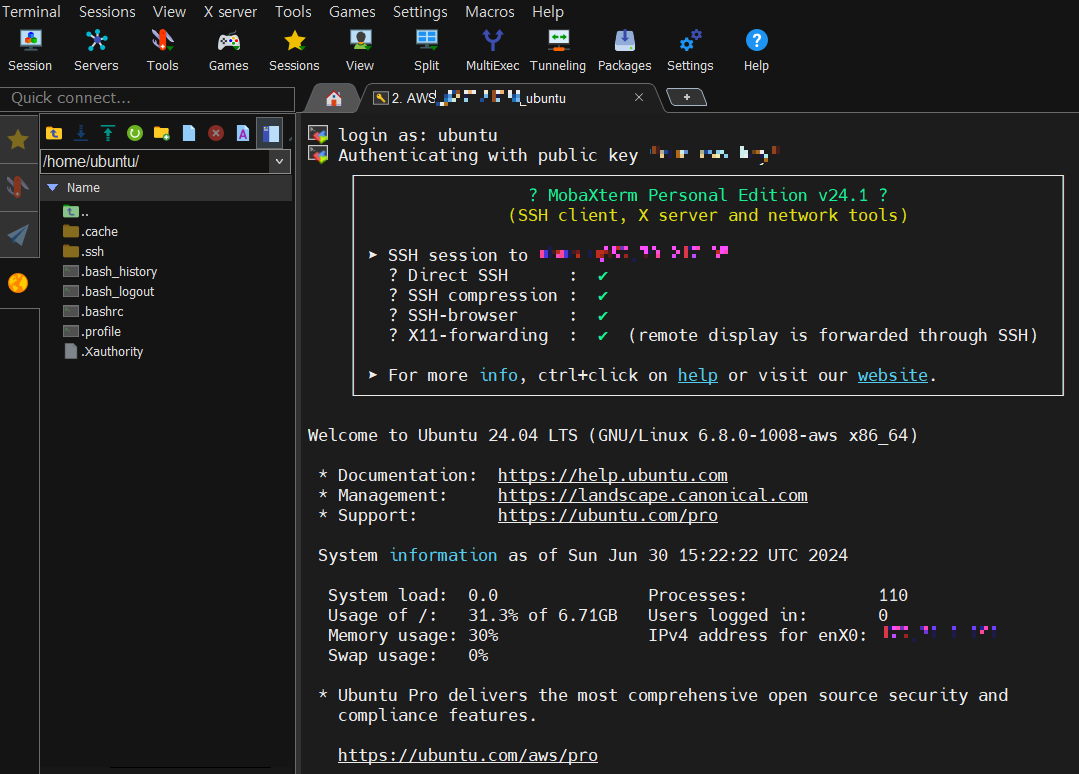The image size is (1079, 774).
Task: Select the .profile file
Action: (92, 332)
